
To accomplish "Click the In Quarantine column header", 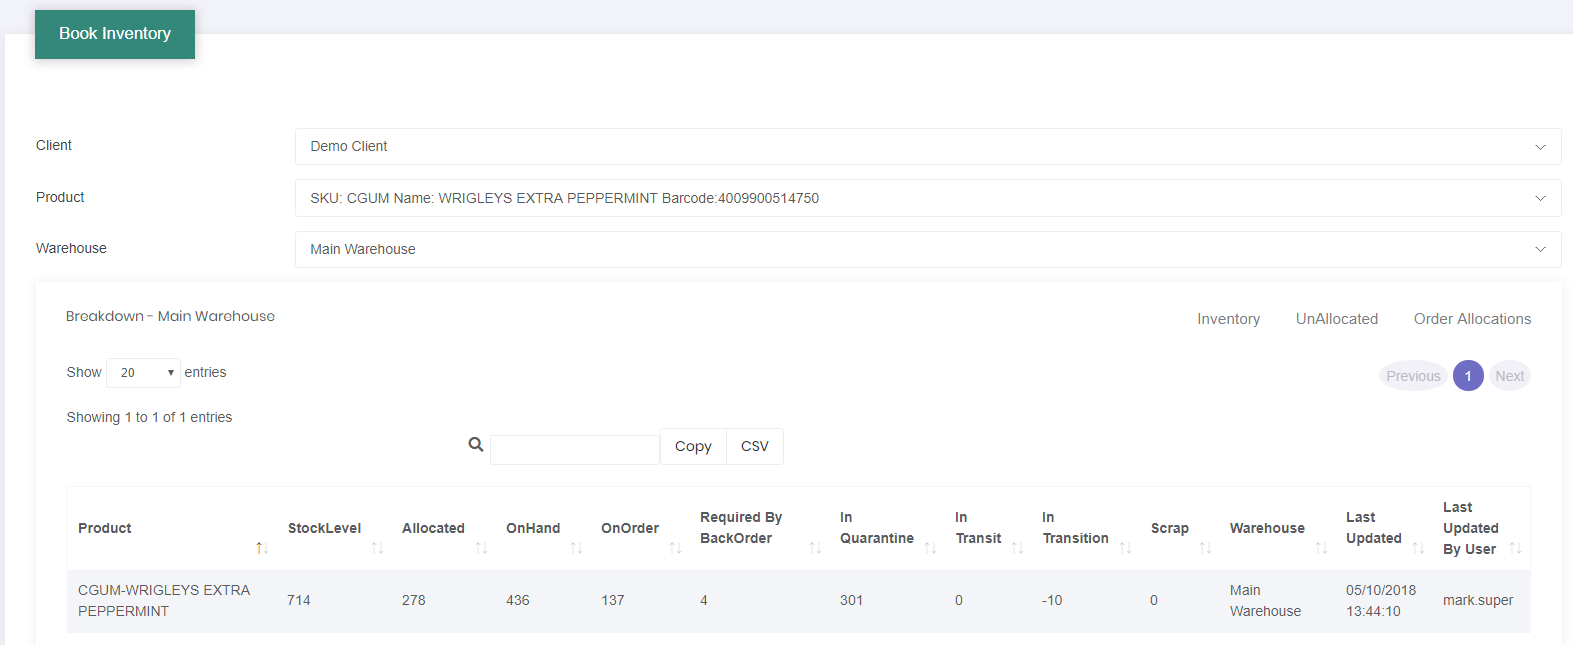I will coord(877,528).
